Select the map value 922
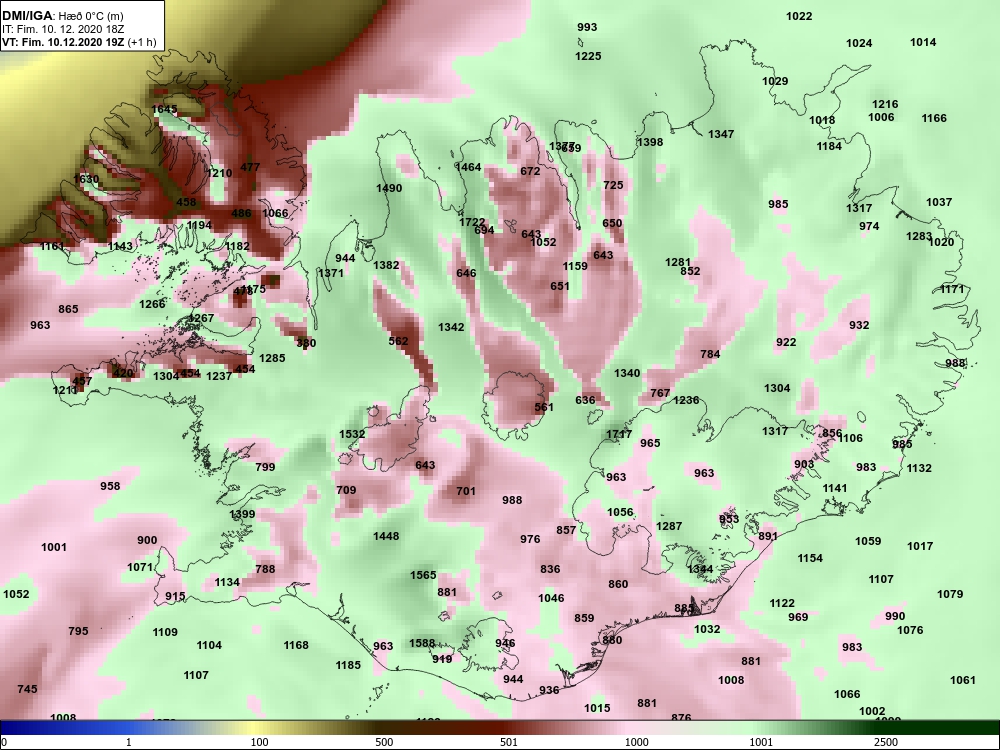This screenshot has height=750, width=1000. point(786,342)
